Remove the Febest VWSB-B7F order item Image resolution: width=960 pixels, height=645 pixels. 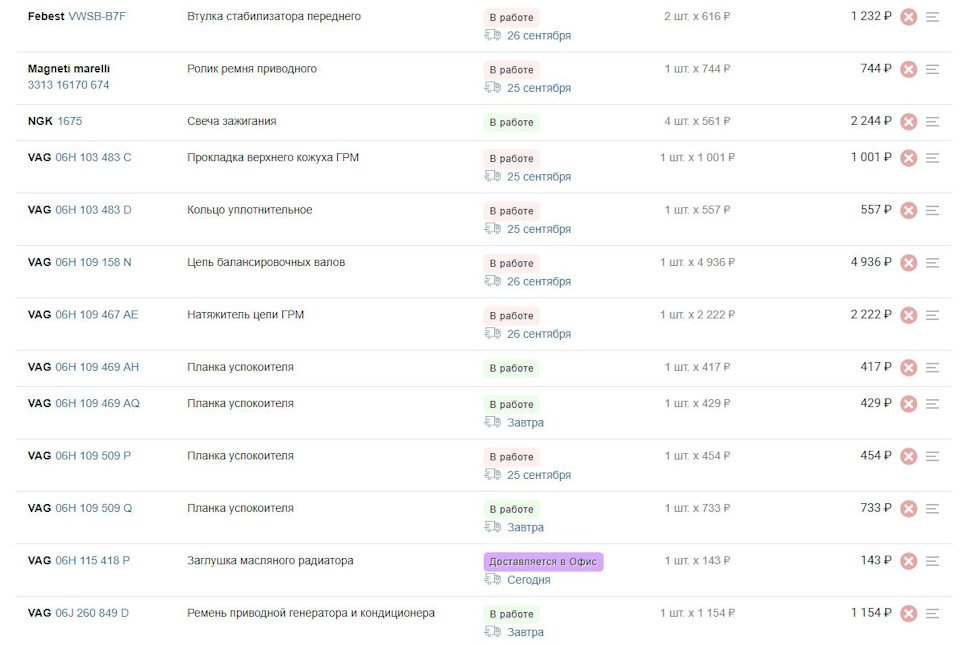pyautogui.click(x=908, y=17)
